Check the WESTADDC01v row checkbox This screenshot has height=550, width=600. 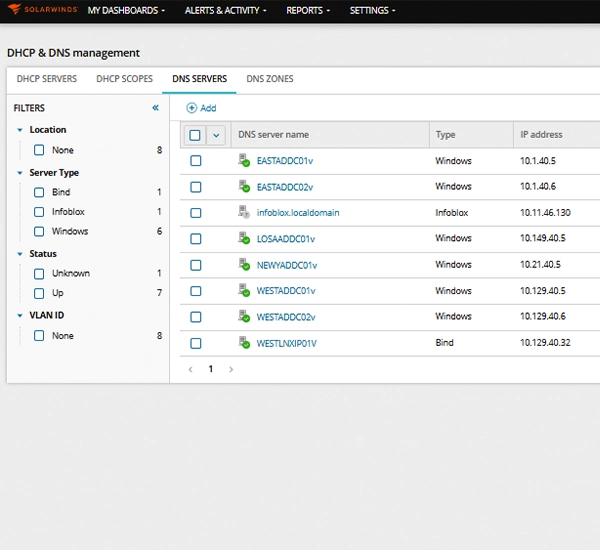coord(196,291)
